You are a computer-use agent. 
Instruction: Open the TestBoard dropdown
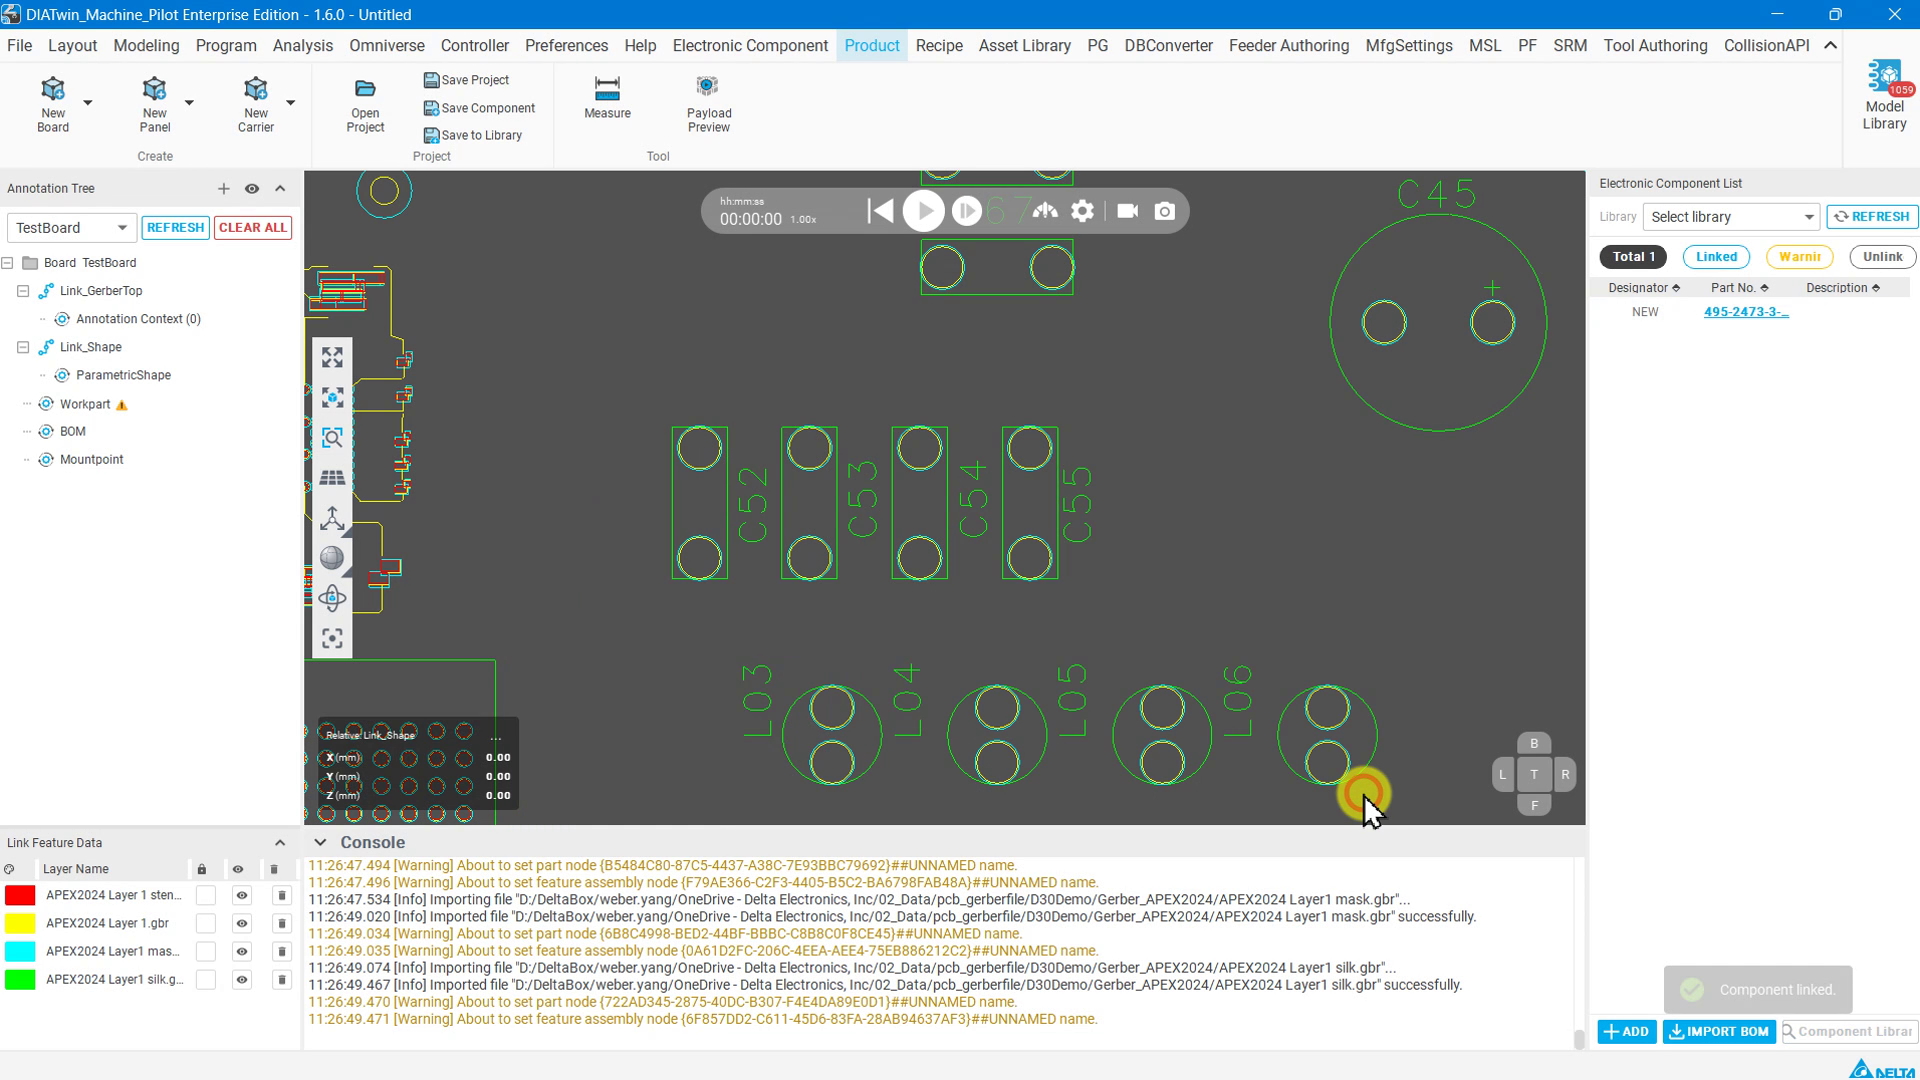tap(71, 228)
